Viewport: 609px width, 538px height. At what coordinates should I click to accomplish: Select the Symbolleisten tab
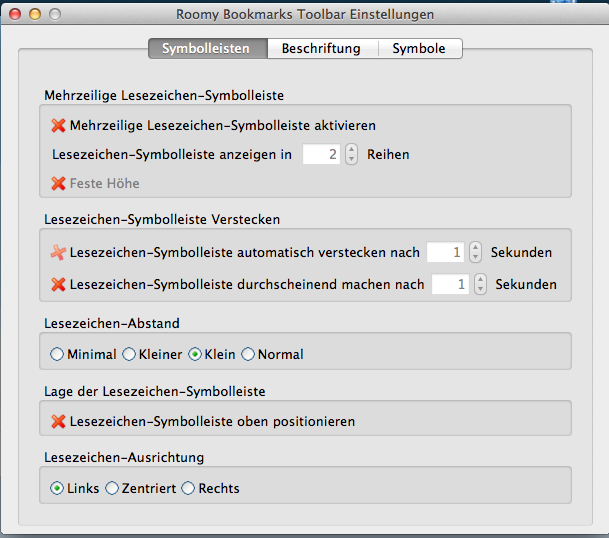tap(207, 48)
